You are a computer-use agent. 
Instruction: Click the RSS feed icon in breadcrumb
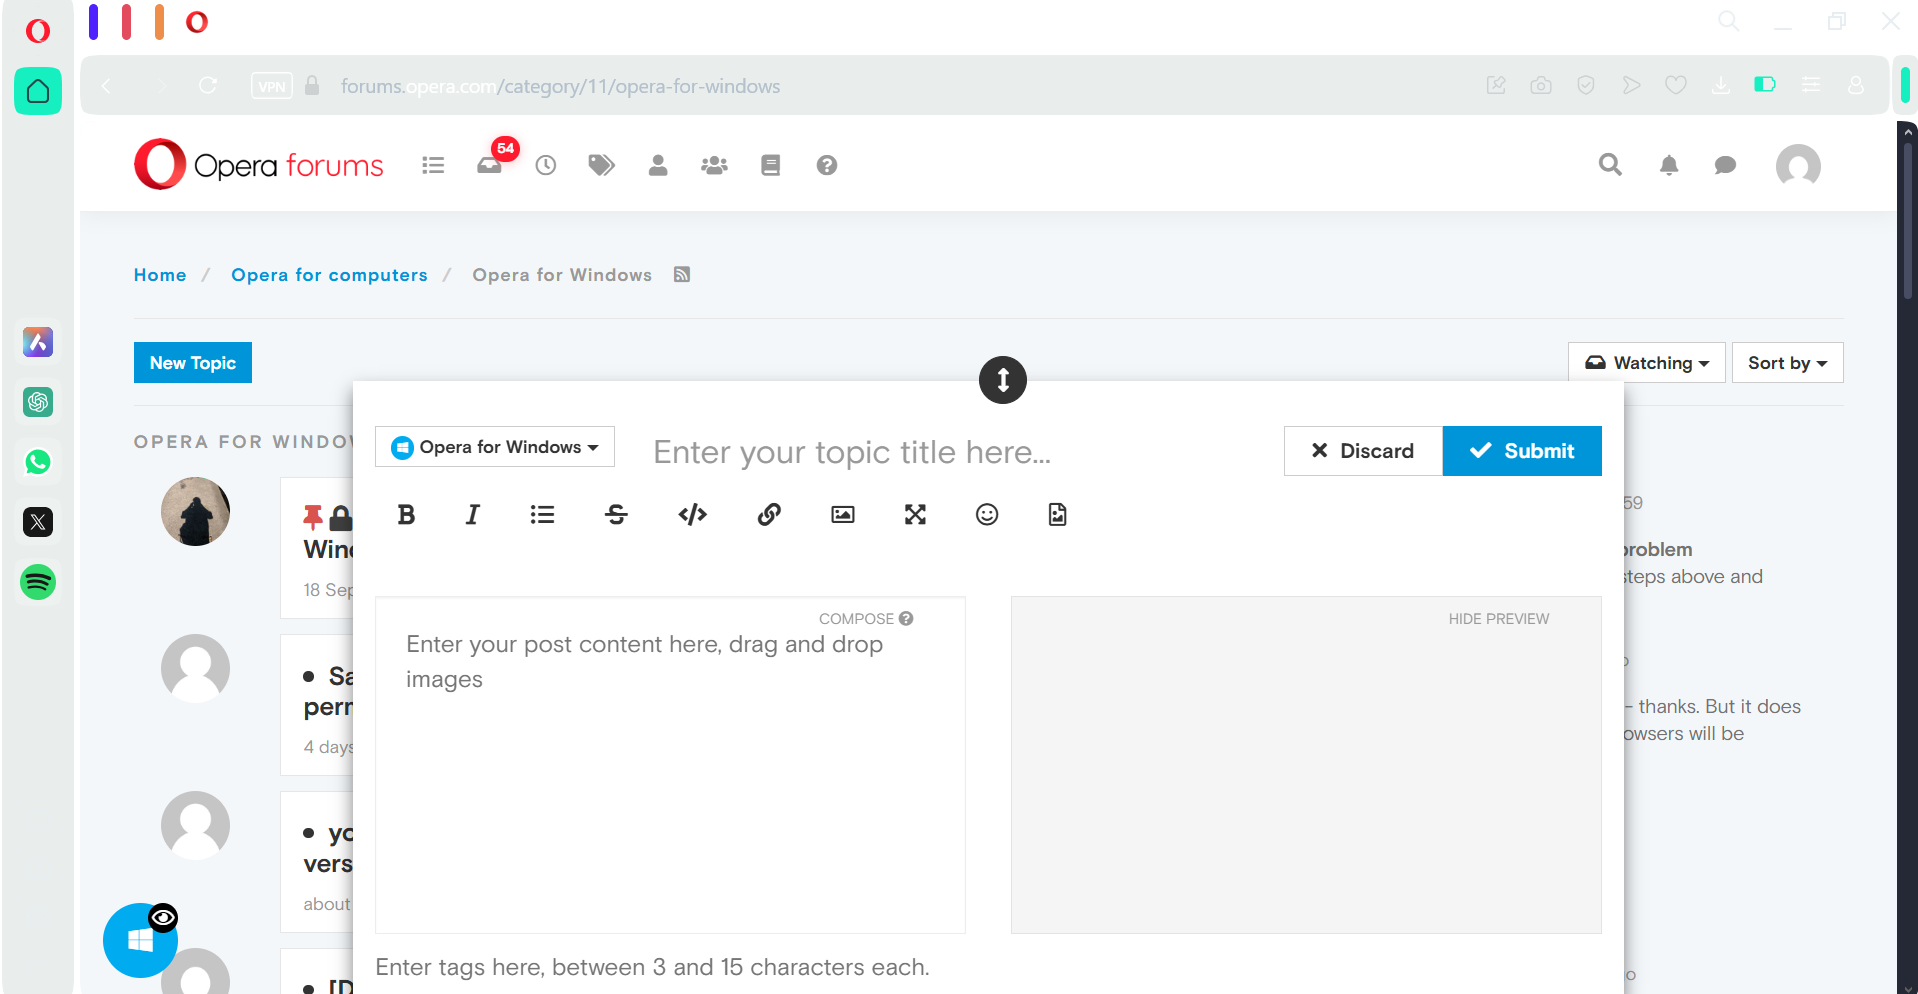682,274
